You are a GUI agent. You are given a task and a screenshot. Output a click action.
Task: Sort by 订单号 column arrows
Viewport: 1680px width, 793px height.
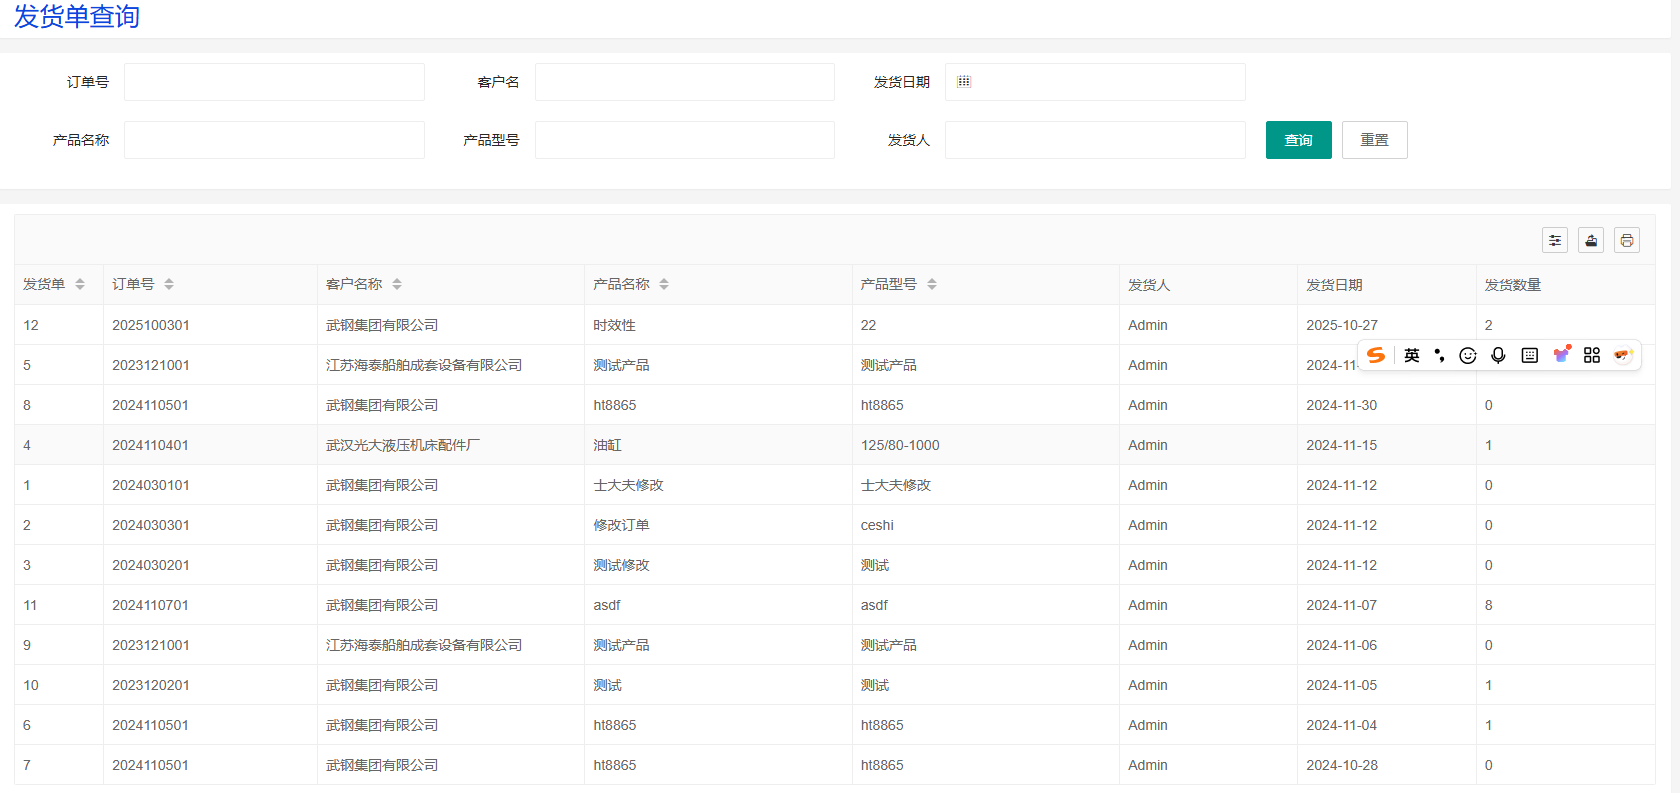[169, 284]
